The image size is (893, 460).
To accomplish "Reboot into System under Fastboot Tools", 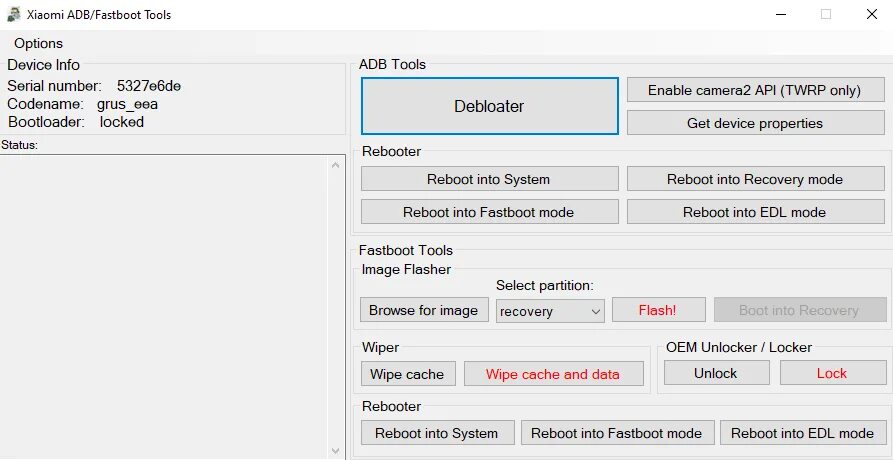I will 437,433.
